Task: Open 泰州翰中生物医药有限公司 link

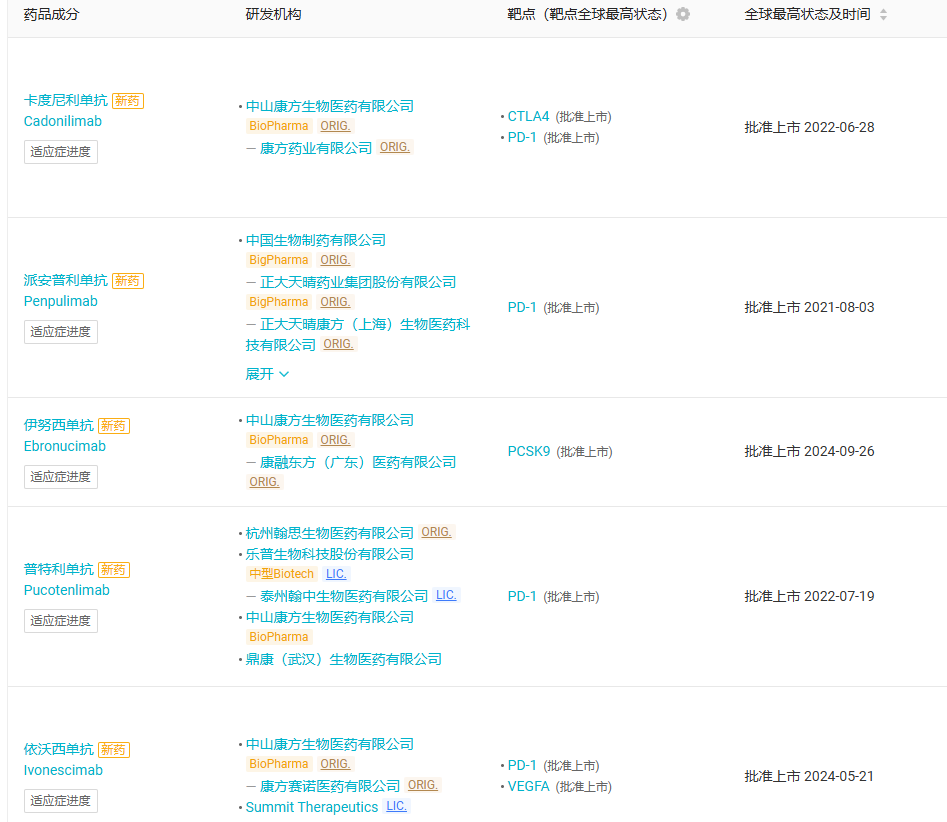Action: coord(344,596)
